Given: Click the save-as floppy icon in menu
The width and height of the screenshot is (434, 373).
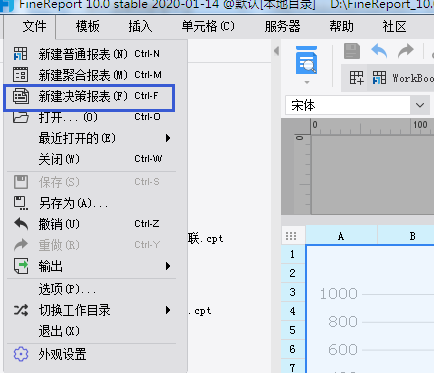Looking at the screenshot, I should (21, 203).
